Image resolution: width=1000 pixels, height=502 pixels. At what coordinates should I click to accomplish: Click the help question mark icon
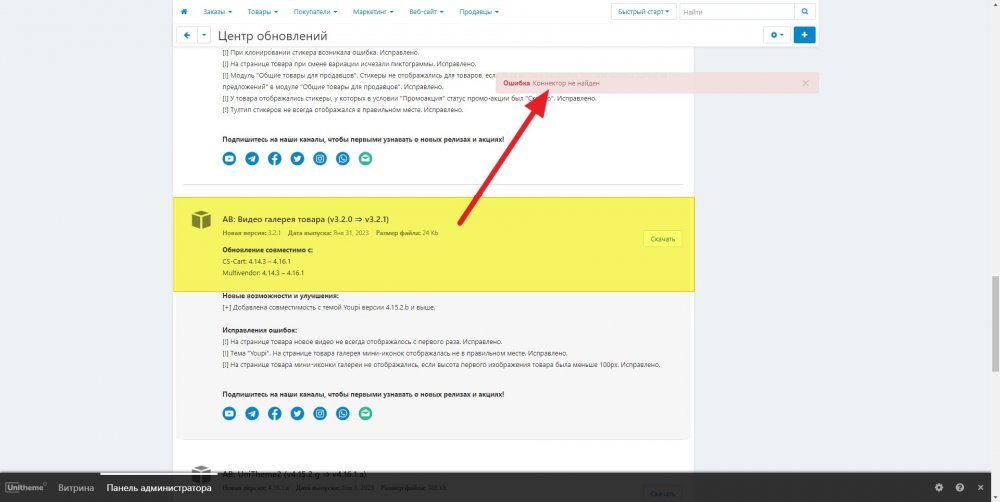pyautogui.click(x=960, y=488)
